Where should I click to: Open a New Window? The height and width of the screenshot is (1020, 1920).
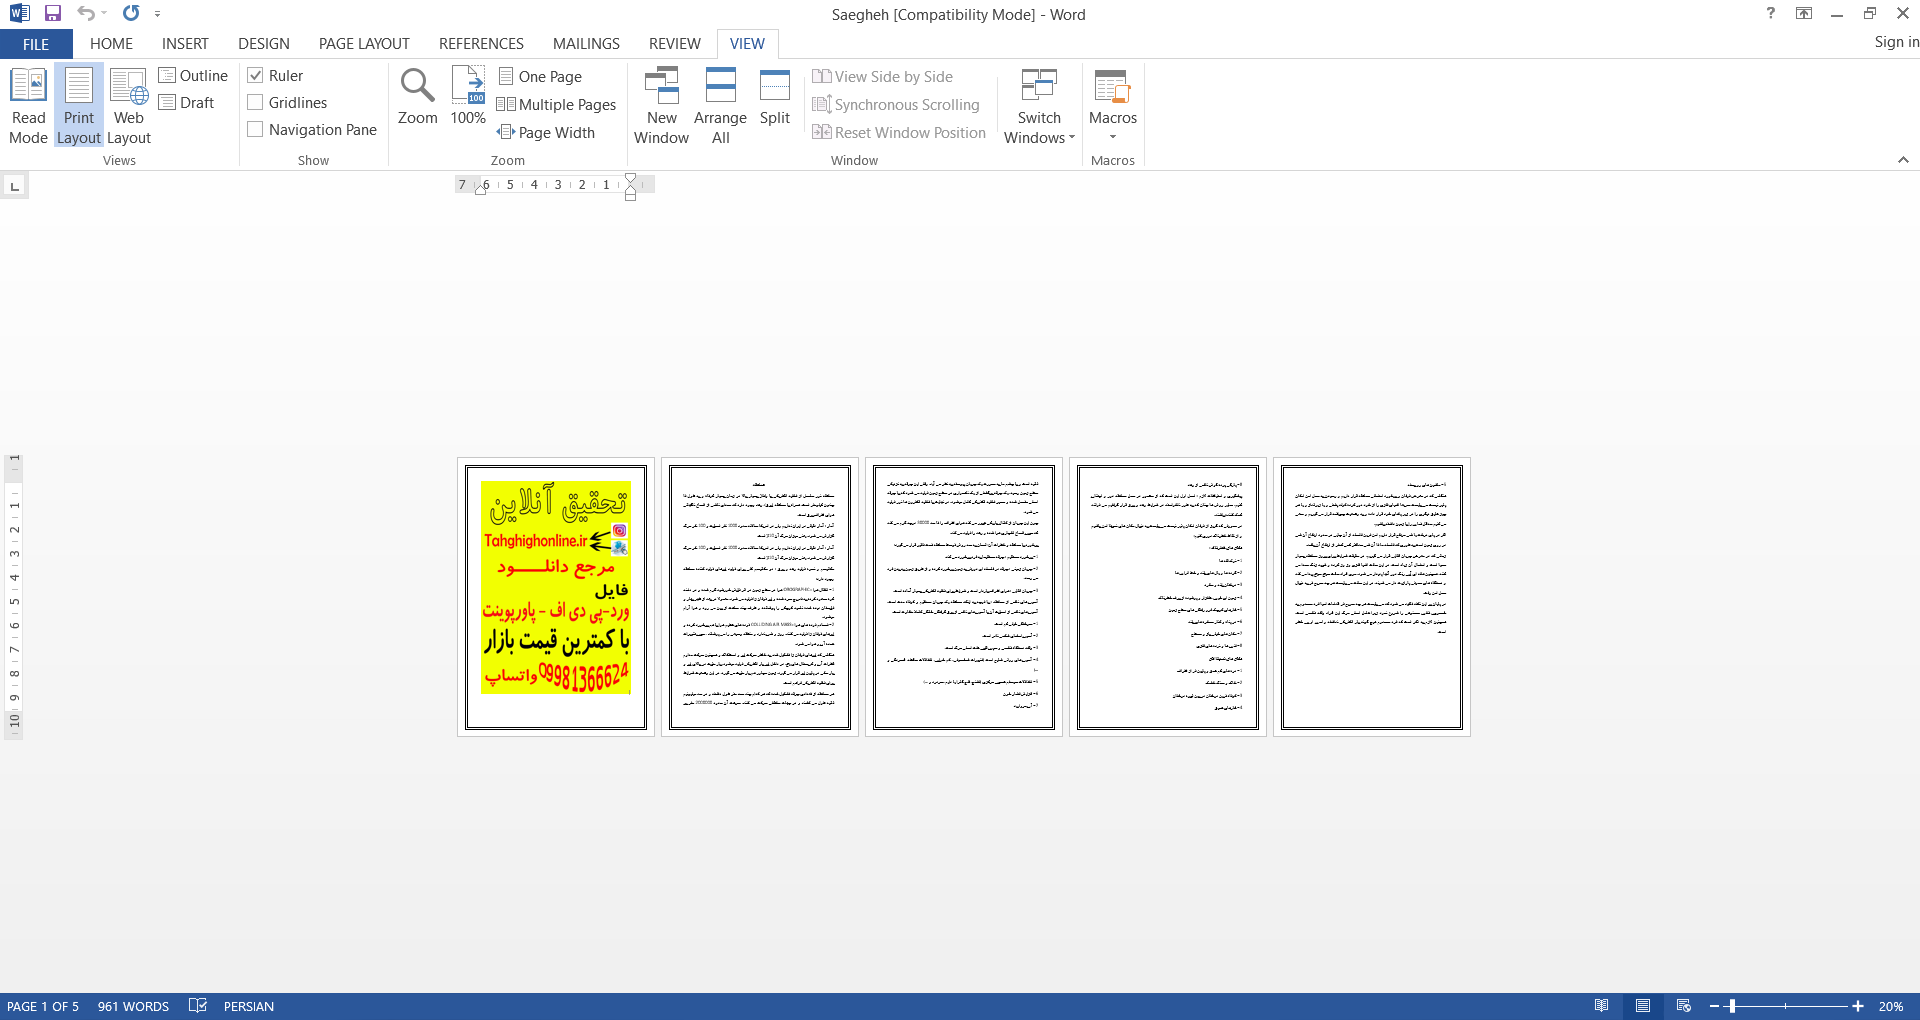[x=662, y=106]
